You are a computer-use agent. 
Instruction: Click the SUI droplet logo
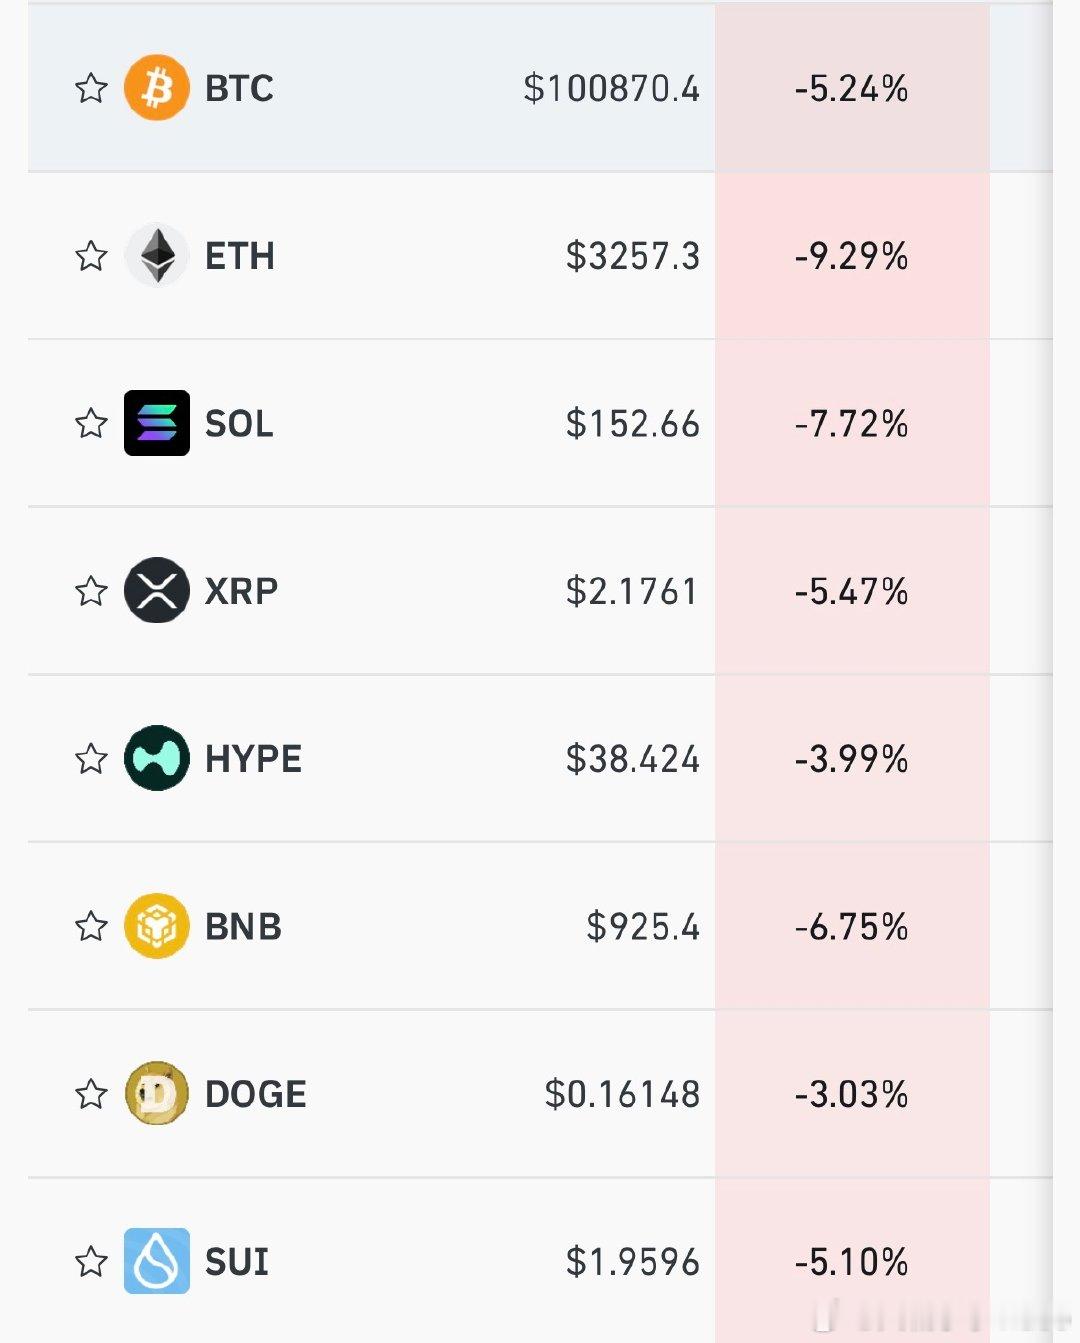(x=157, y=1261)
